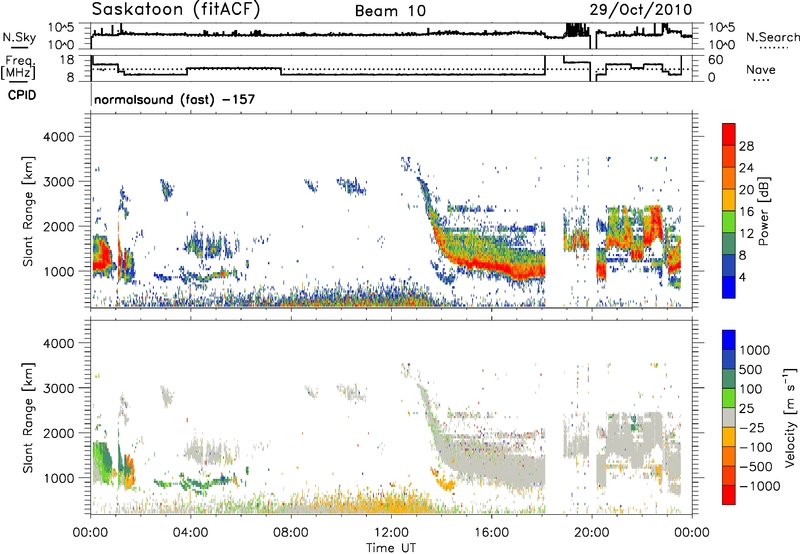Click the blue bottom of the power colorbar
Viewport: 800px width, 554px height.
729,288
